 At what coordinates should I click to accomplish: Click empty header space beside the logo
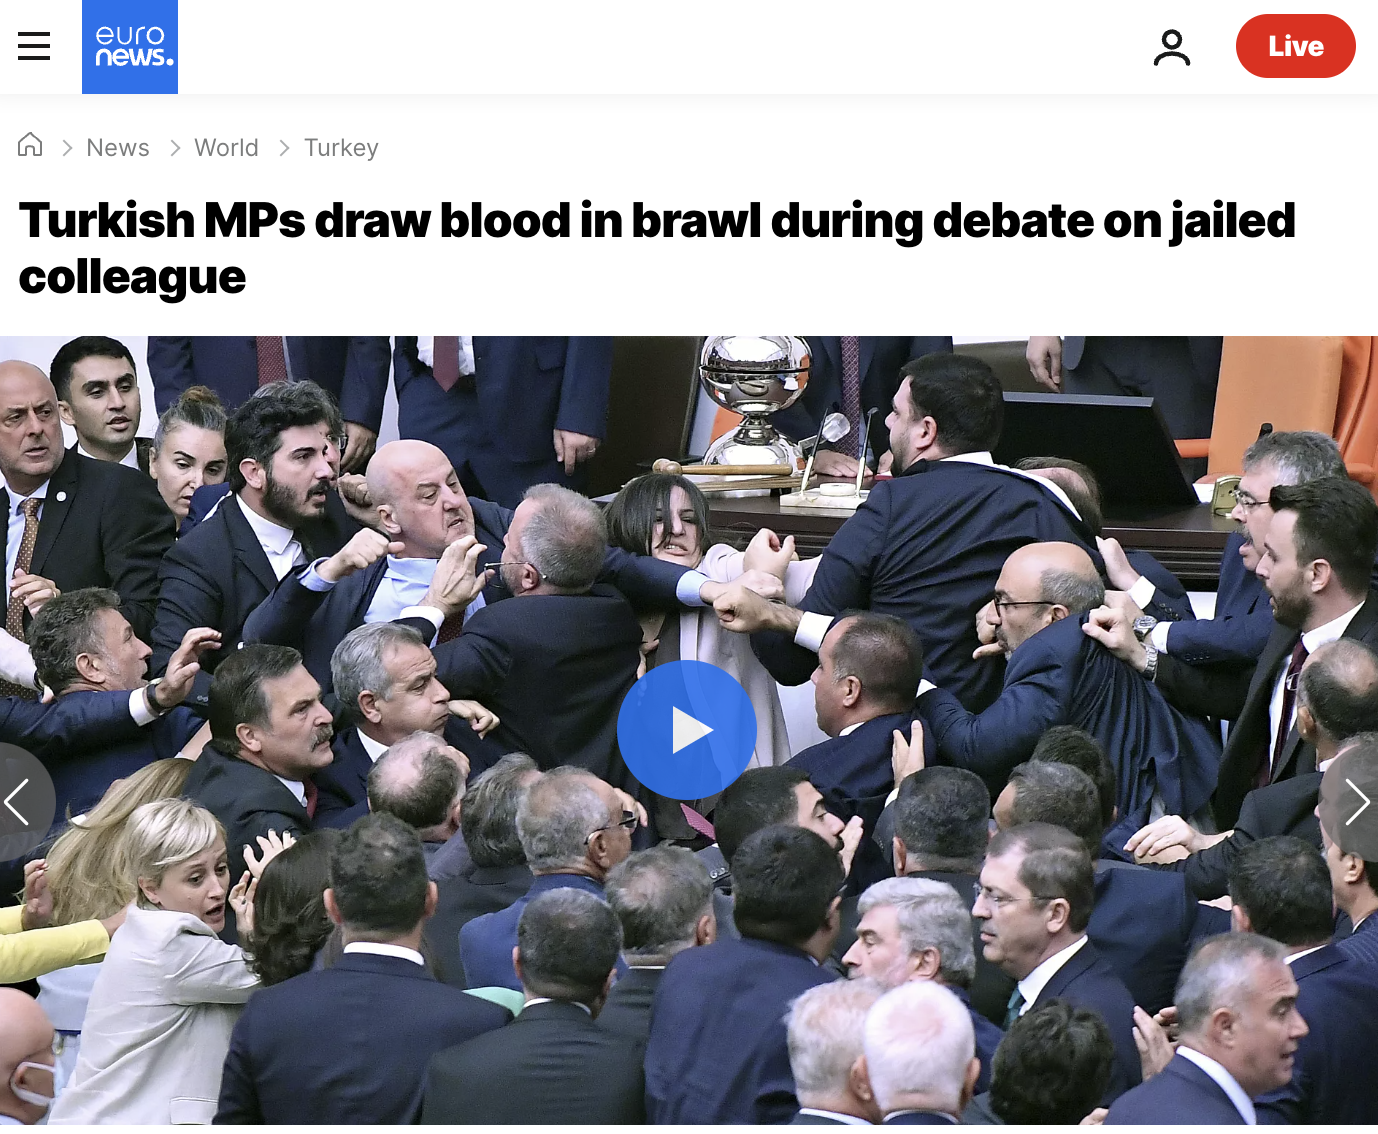pyautogui.click(x=660, y=47)
